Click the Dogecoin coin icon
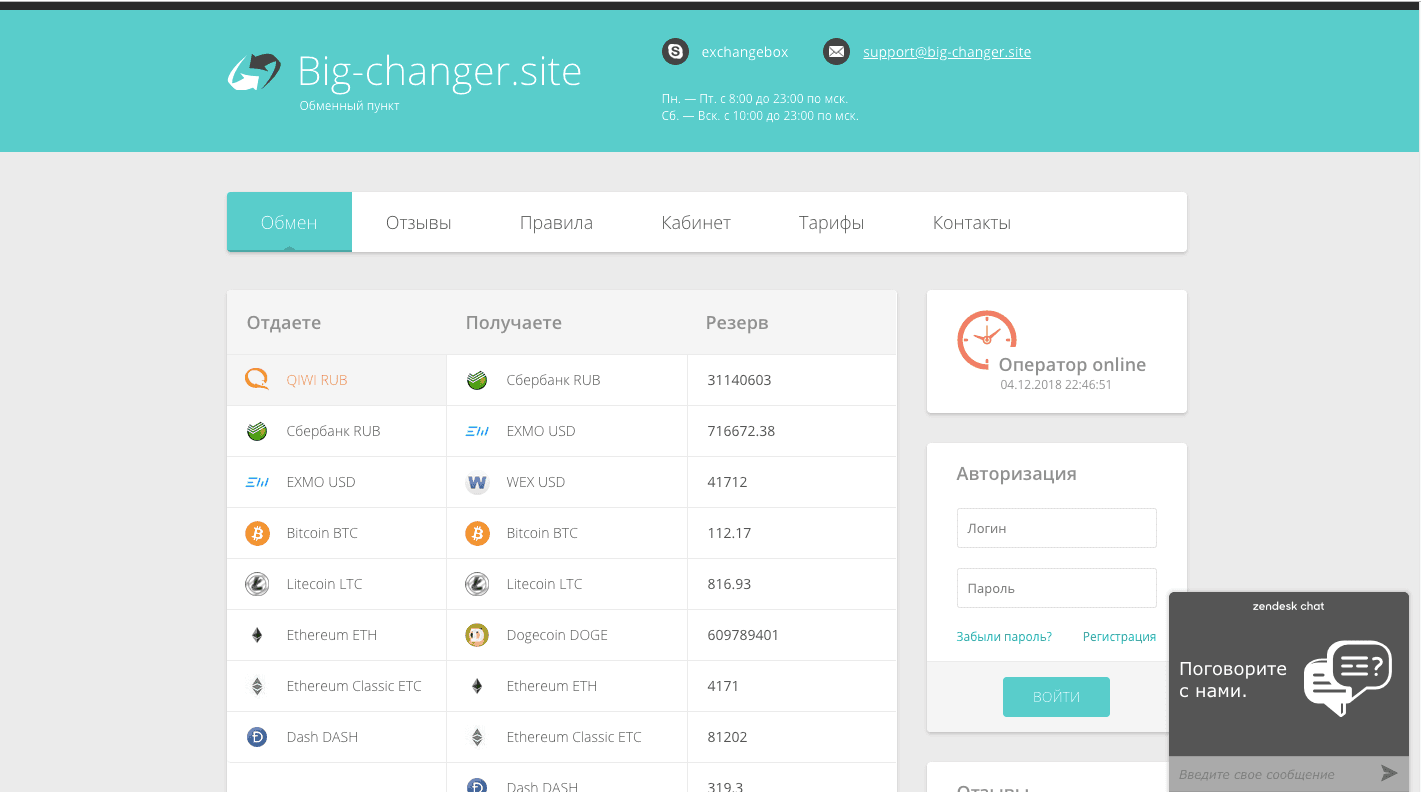Image resolution: width=1421 pixels, height=792 pixels. pos(477,634)
